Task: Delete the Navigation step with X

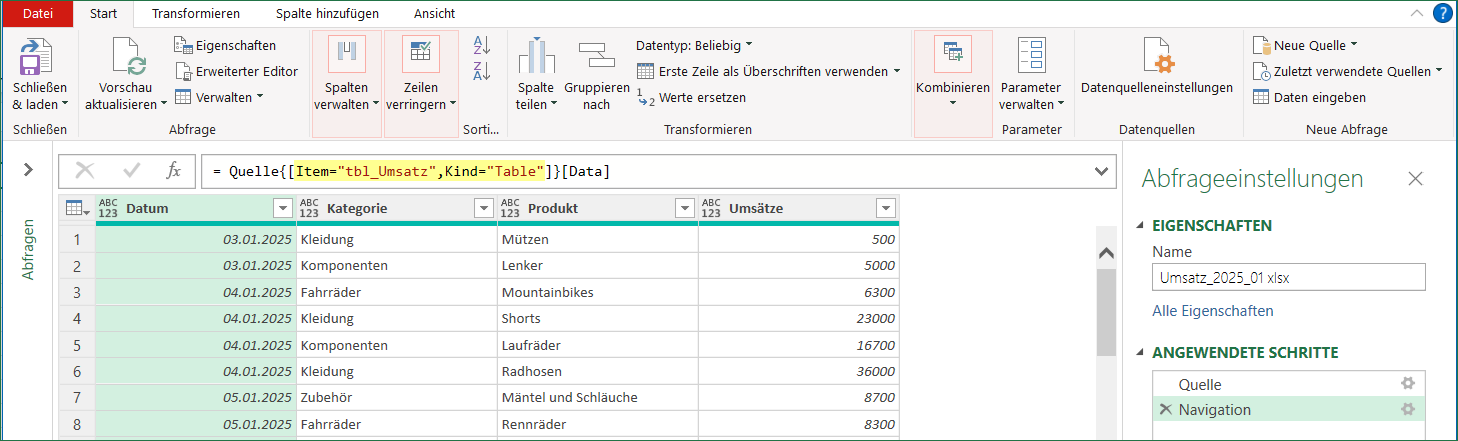Action: pos(1165,409)
